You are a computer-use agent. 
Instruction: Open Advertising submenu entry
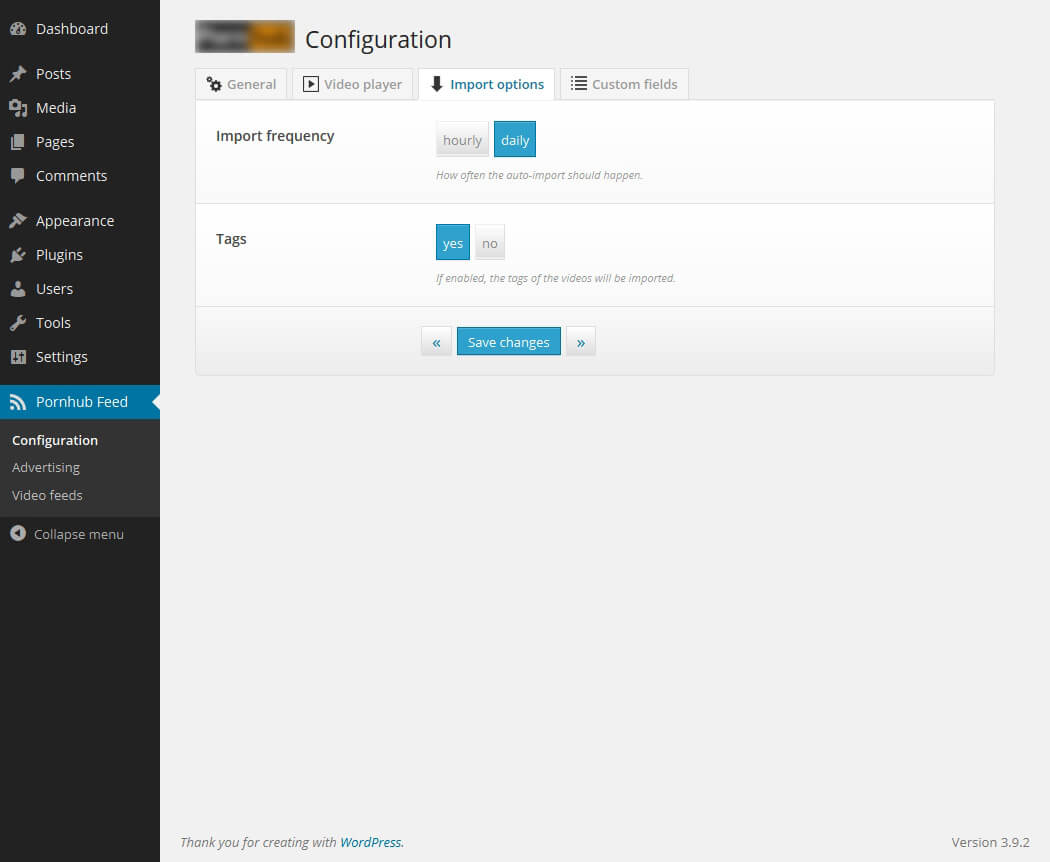coord(46,468)
